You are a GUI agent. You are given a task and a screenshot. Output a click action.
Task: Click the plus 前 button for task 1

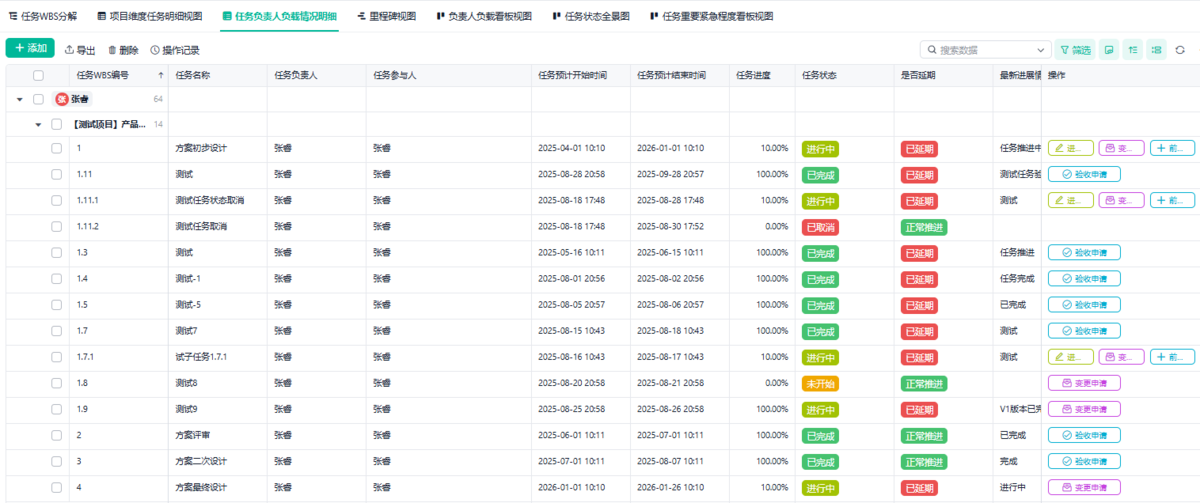click(x=1172, y=148)
